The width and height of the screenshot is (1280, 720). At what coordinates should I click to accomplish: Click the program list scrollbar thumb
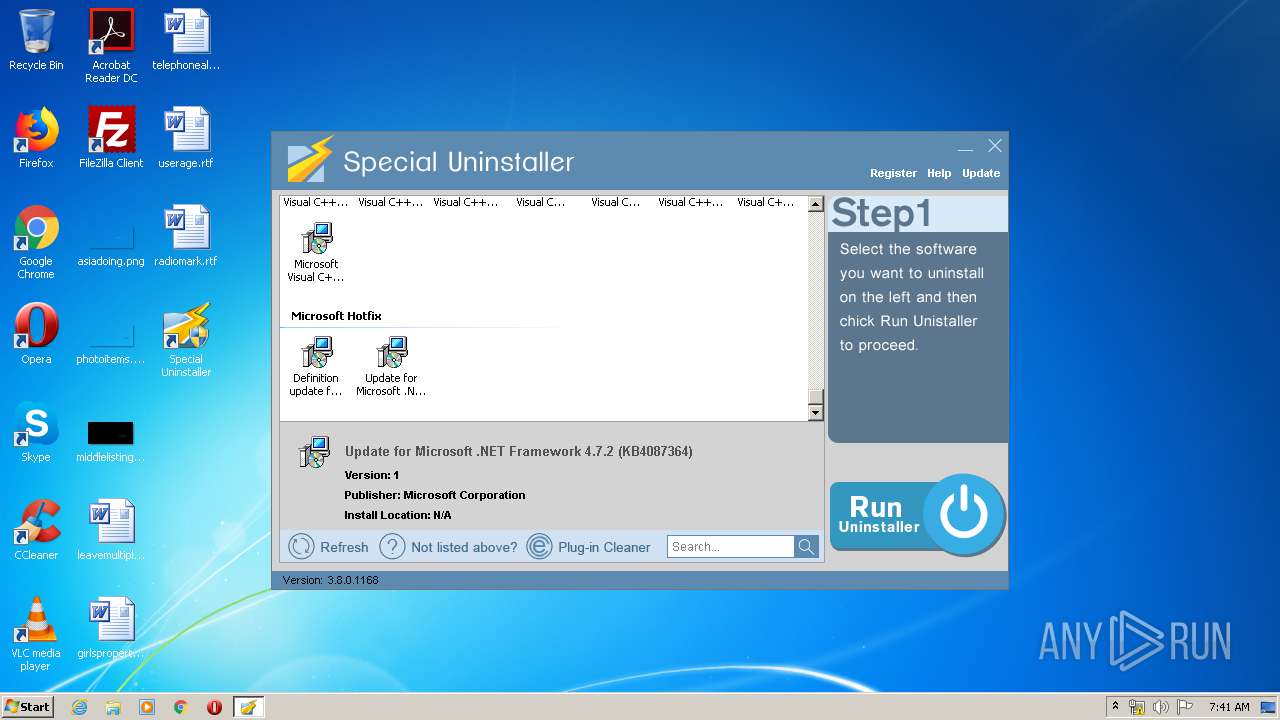(x=815, y=396)
